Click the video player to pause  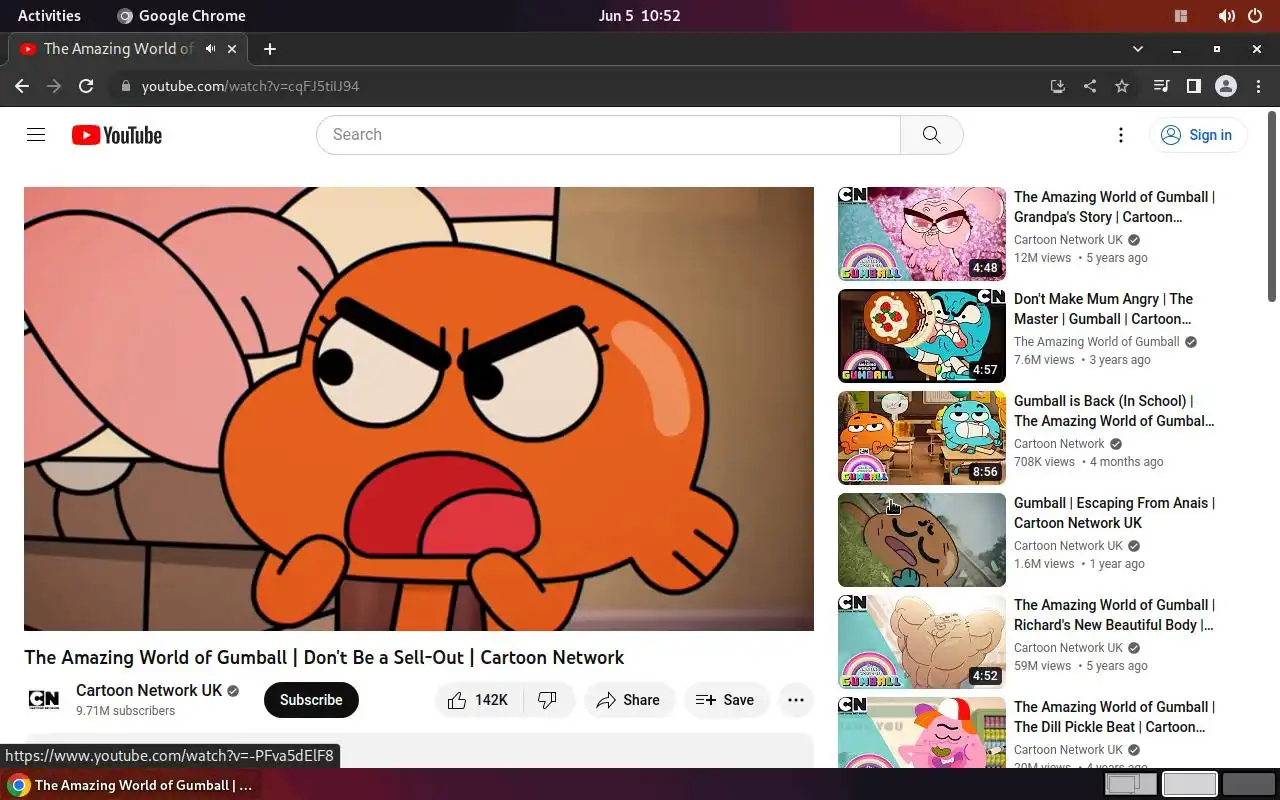pos(419,408)
